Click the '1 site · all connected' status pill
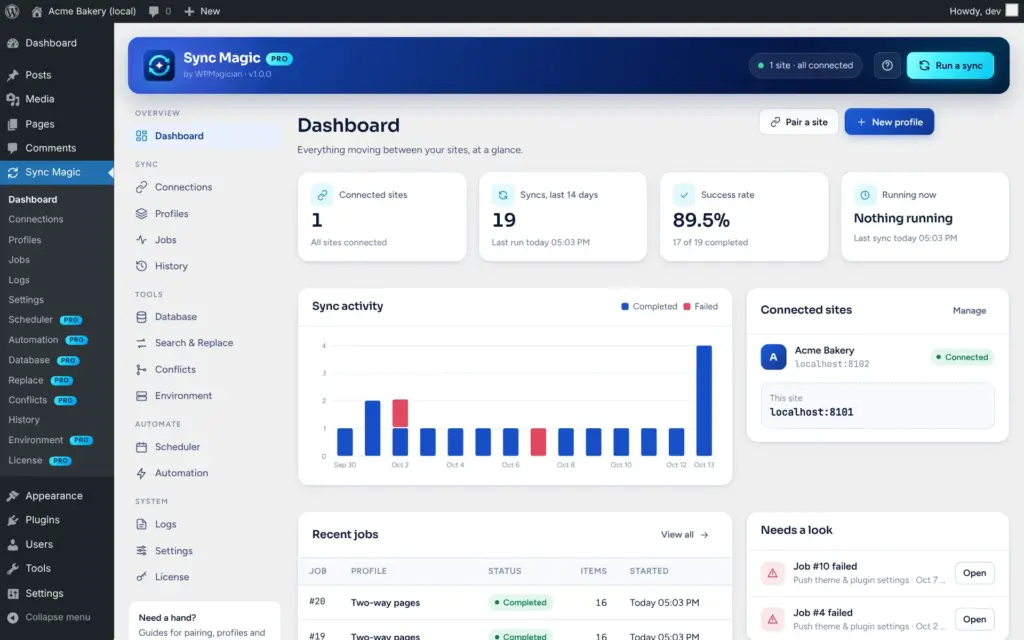Screen dimensions: 1024x640 click(805, 65)
